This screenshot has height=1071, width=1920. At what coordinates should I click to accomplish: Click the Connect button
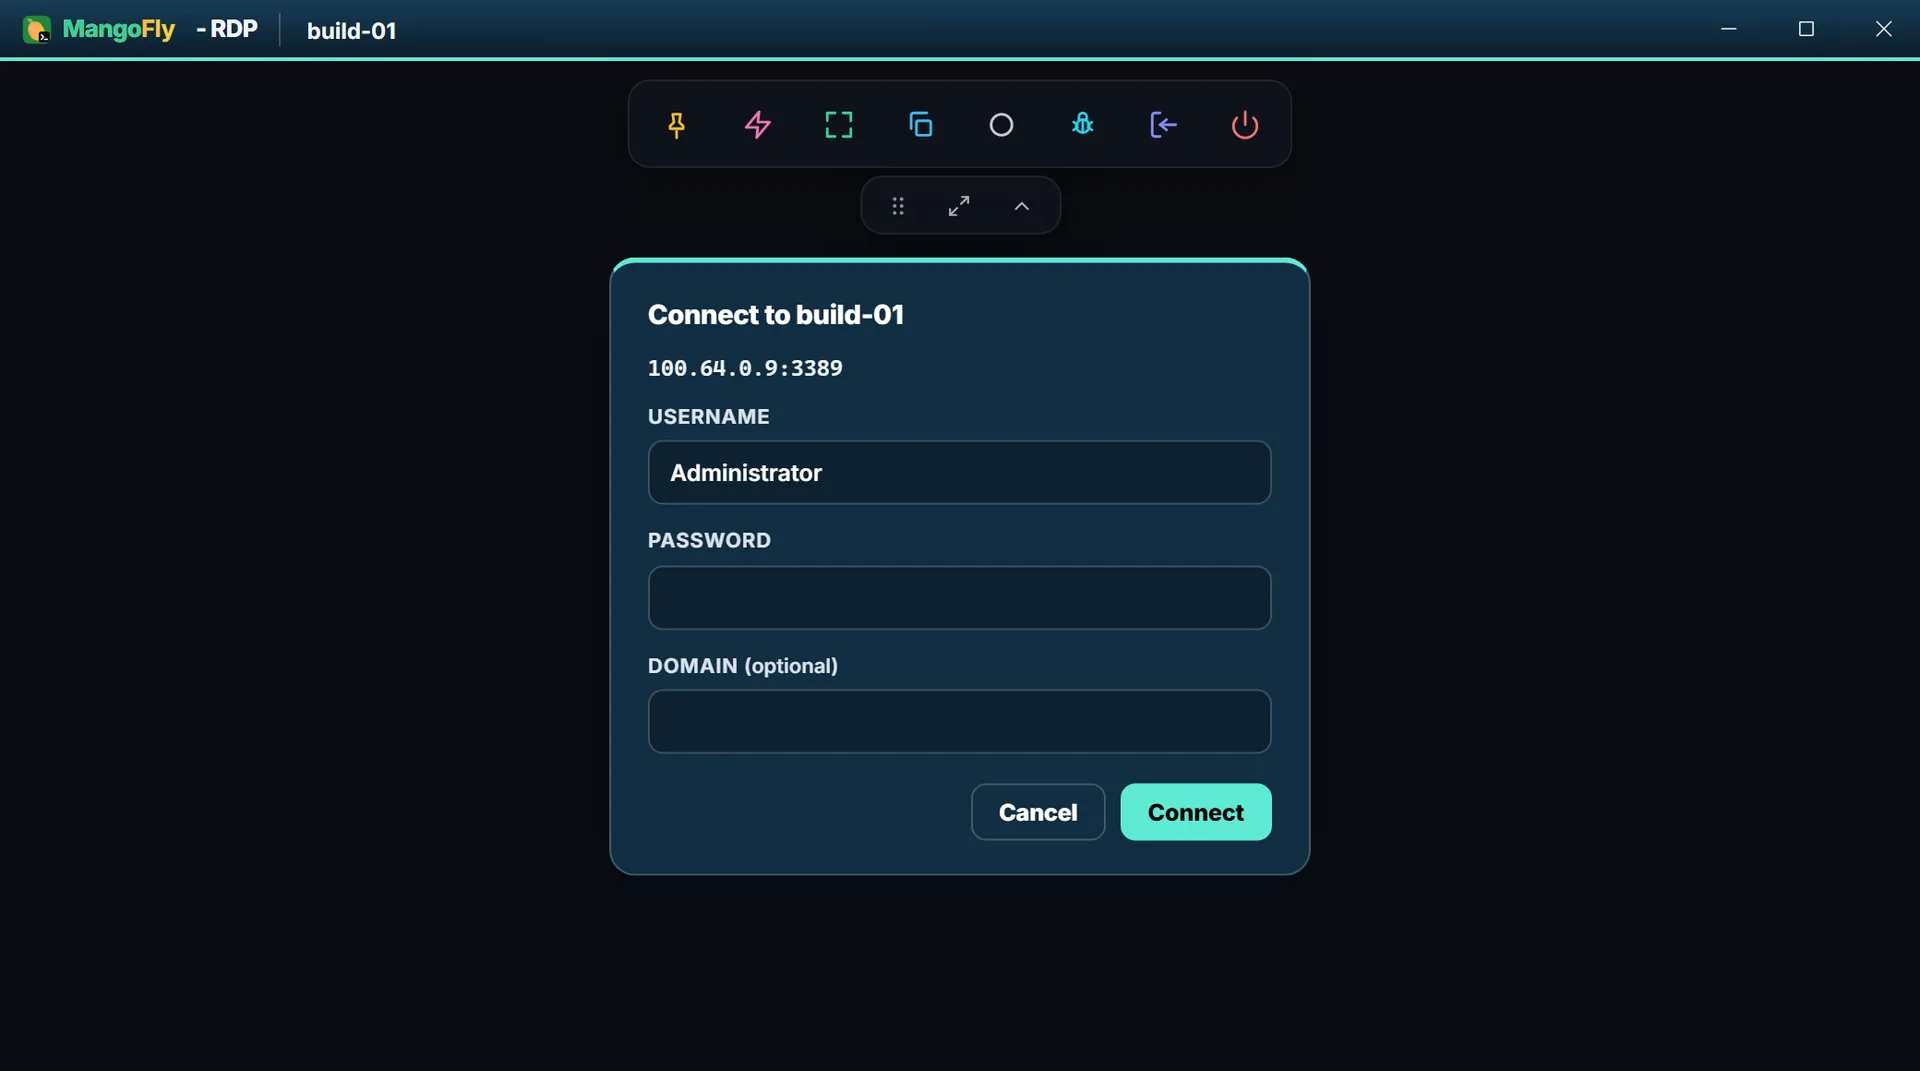click(1196, 812)
